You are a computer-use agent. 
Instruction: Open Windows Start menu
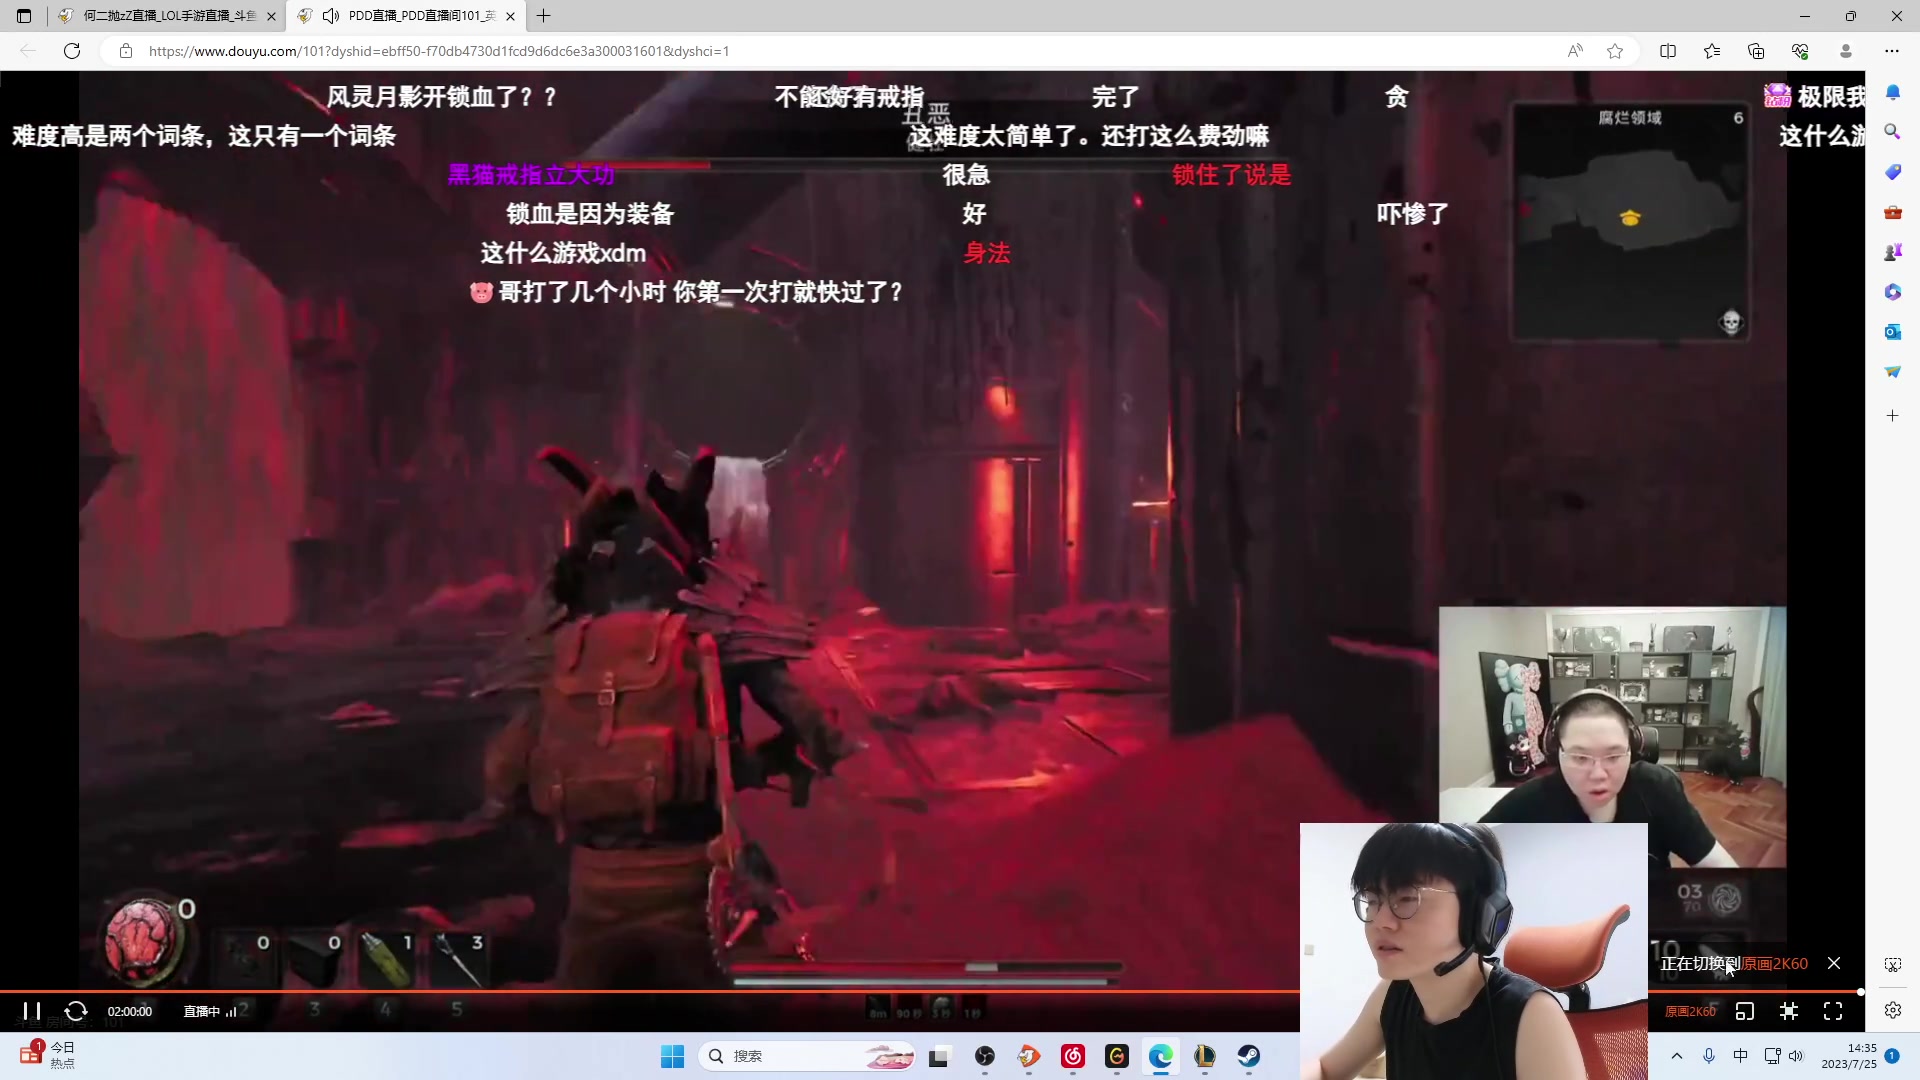point(673,1056)
